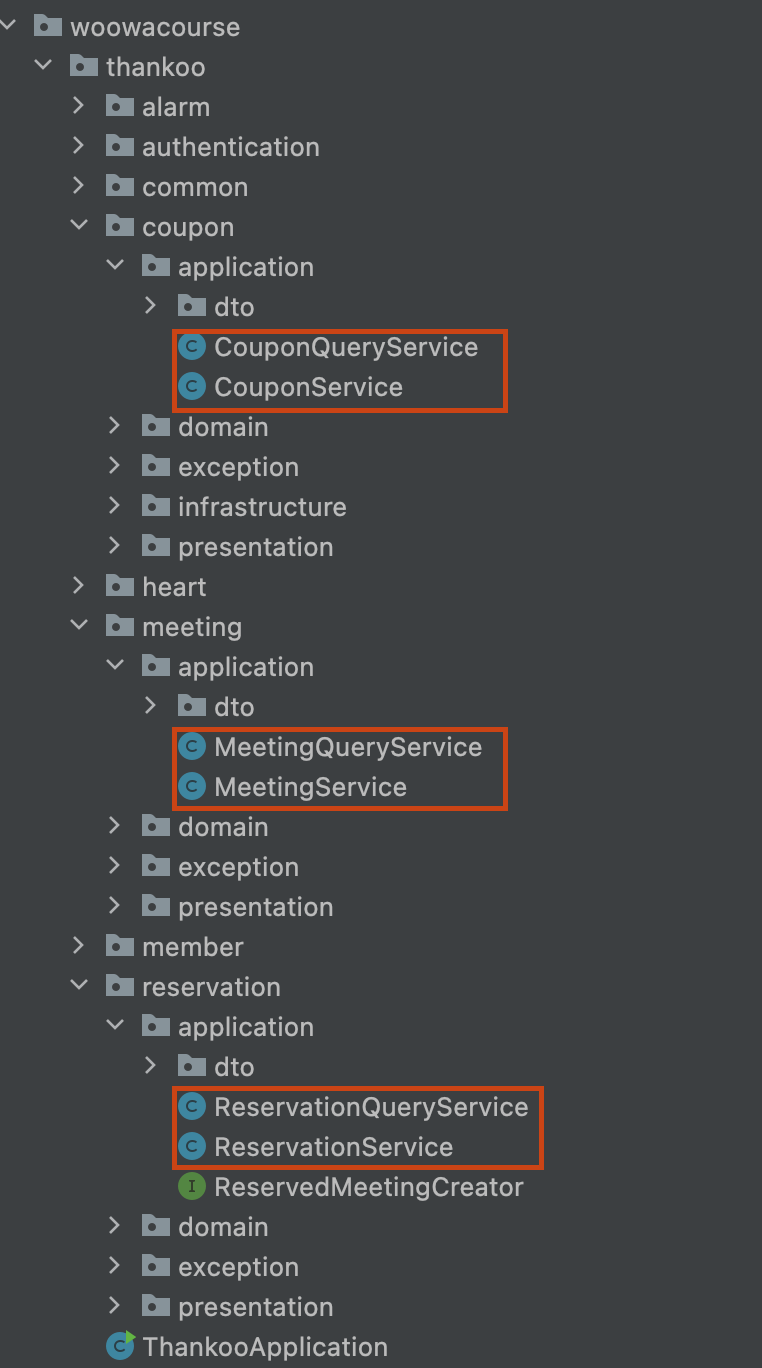Click the CouponQueryService class icon

point(192,347)
